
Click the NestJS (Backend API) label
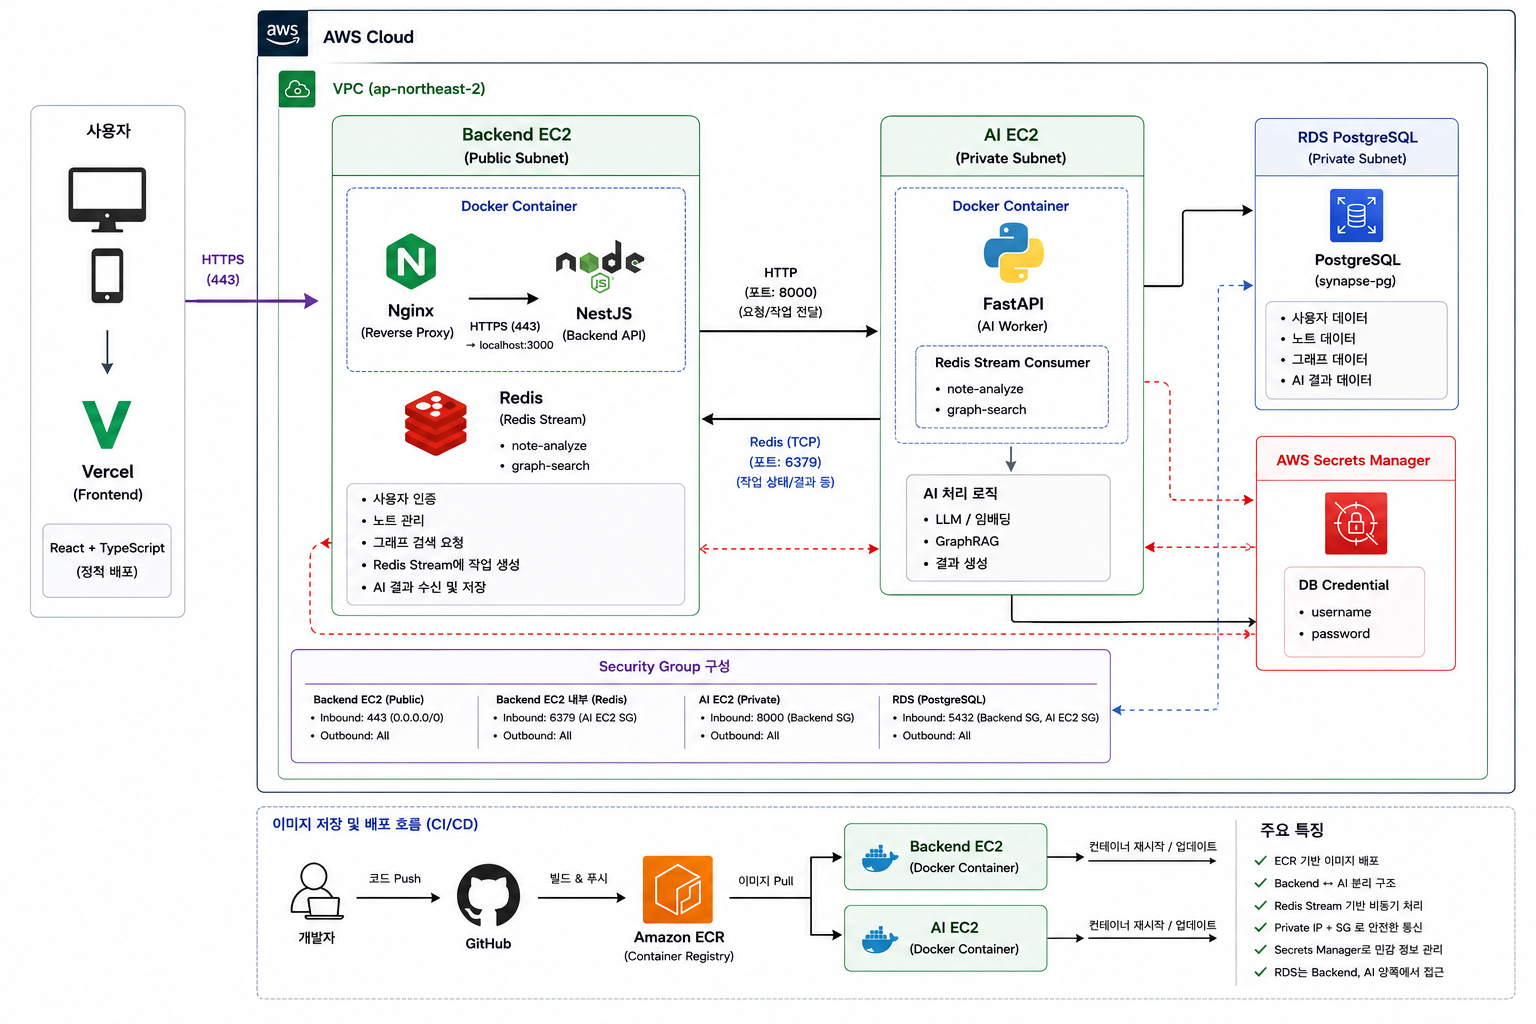coord(604,324)
